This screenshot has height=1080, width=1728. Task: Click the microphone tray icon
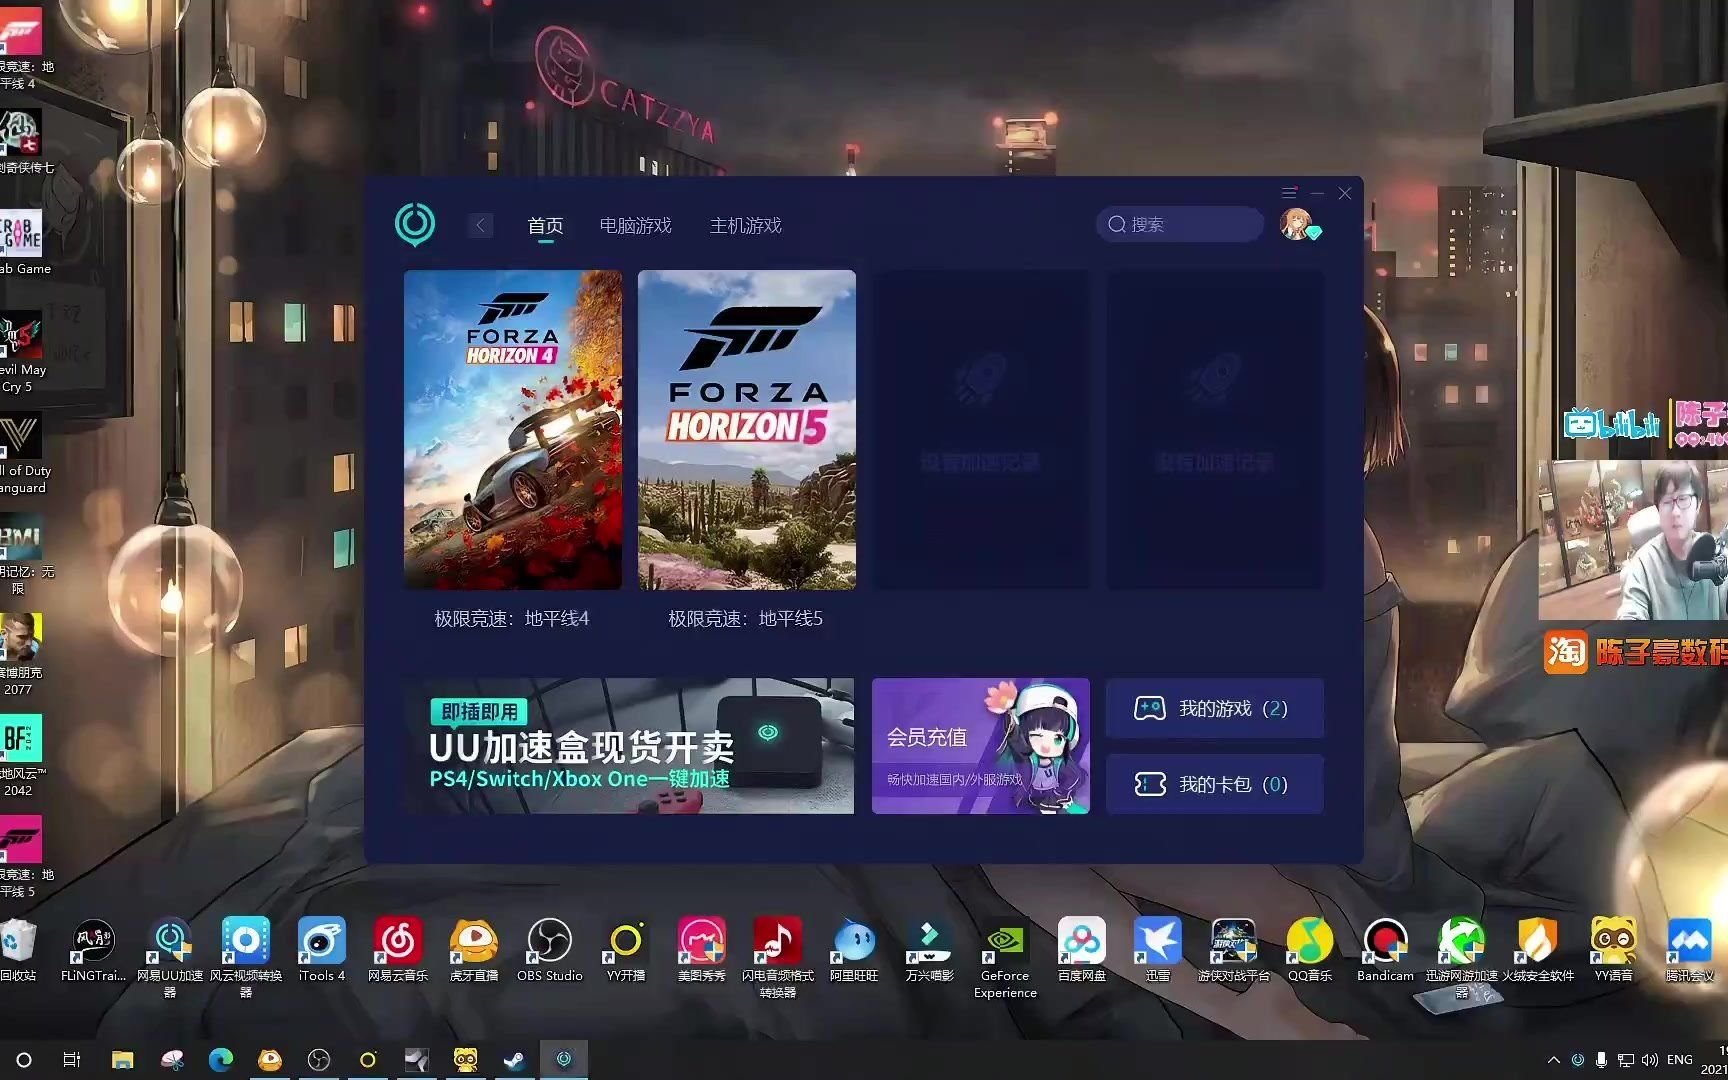1601,1060
